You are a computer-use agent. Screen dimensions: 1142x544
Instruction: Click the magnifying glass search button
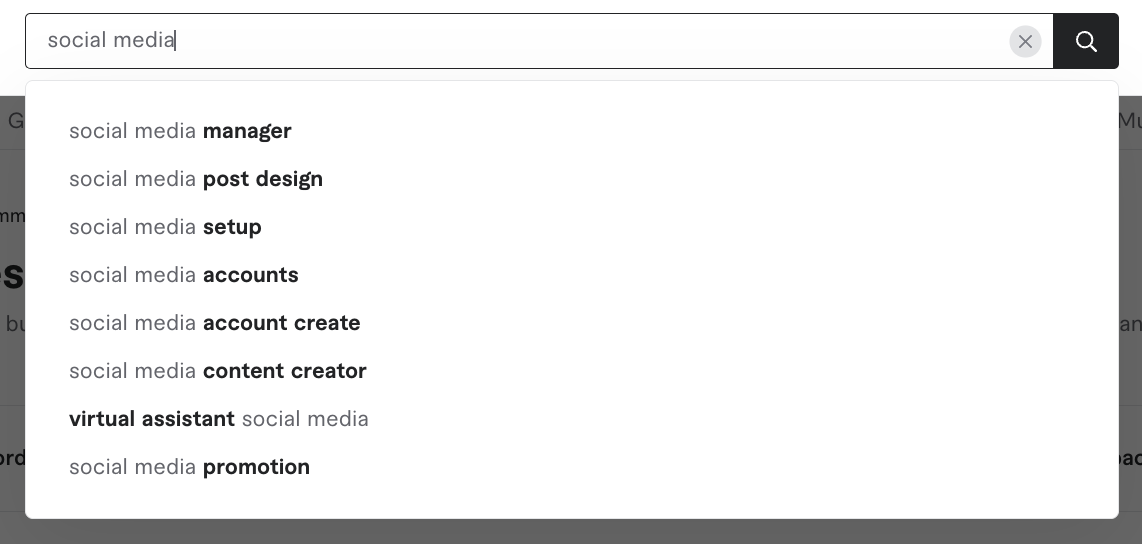[1086, 41]
